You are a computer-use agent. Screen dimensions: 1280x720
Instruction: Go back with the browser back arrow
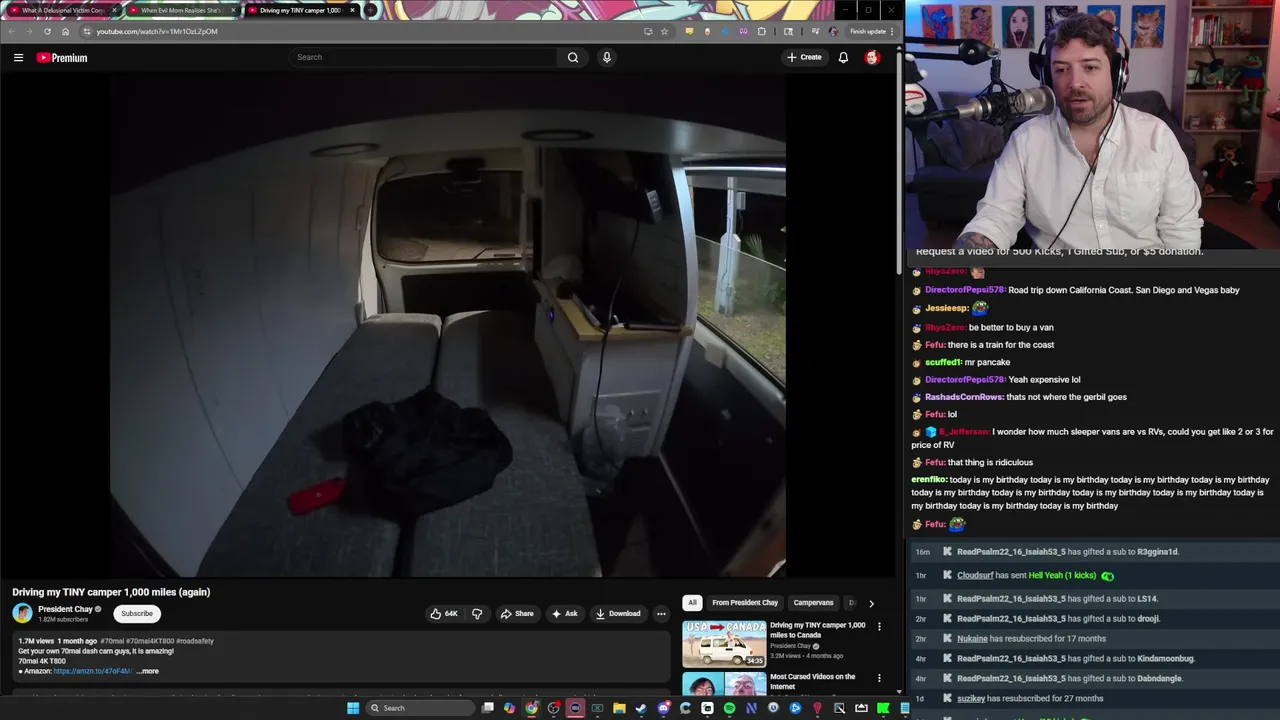pyautogui.click(x=11, y=31)
